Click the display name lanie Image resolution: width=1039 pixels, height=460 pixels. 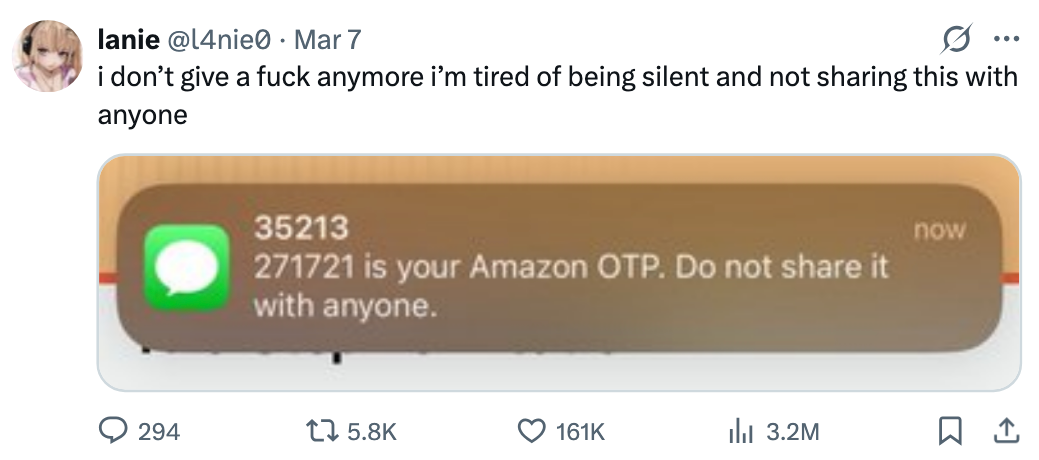coord(126,40)
